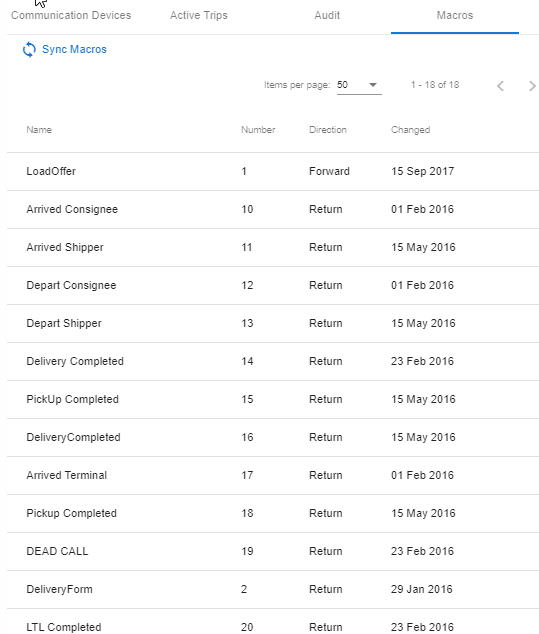The width and height of the screenshot is (539, 634).
Task: Click the Arrived Terminal row
Action: click(273, 476)
